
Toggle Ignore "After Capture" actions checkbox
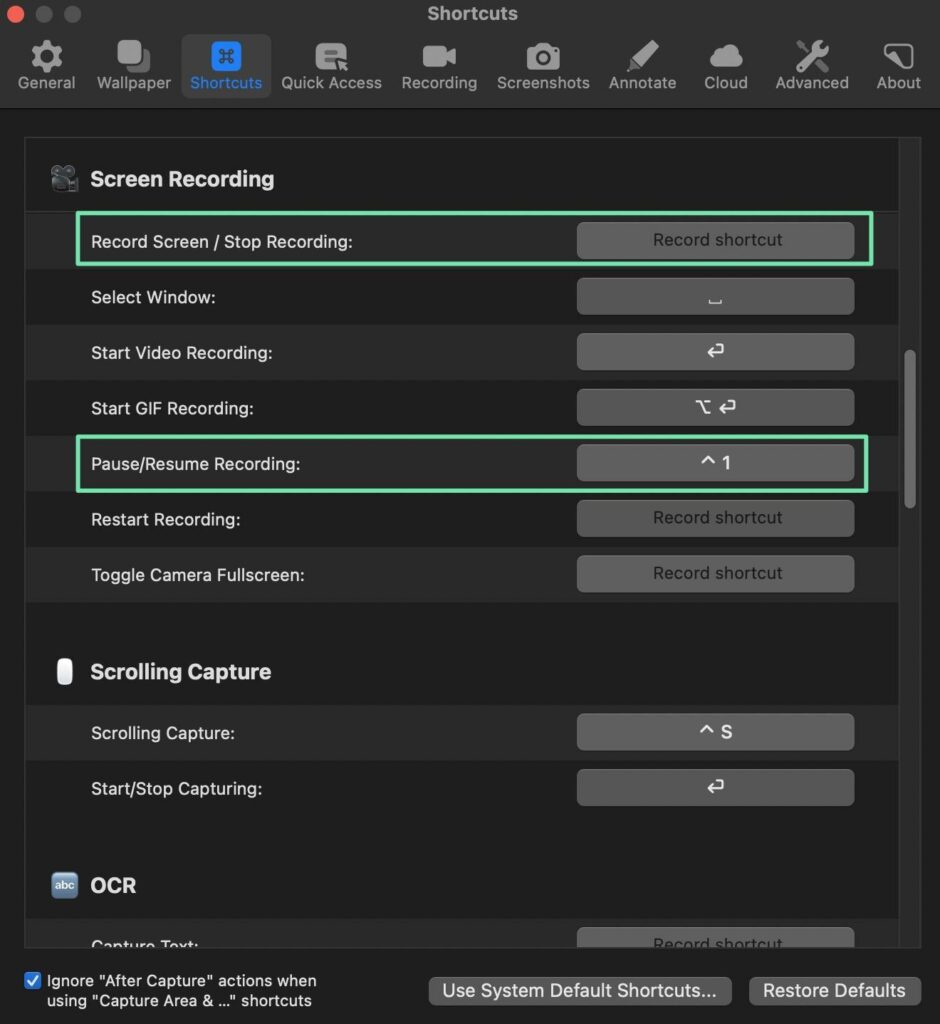coord(33,981)
